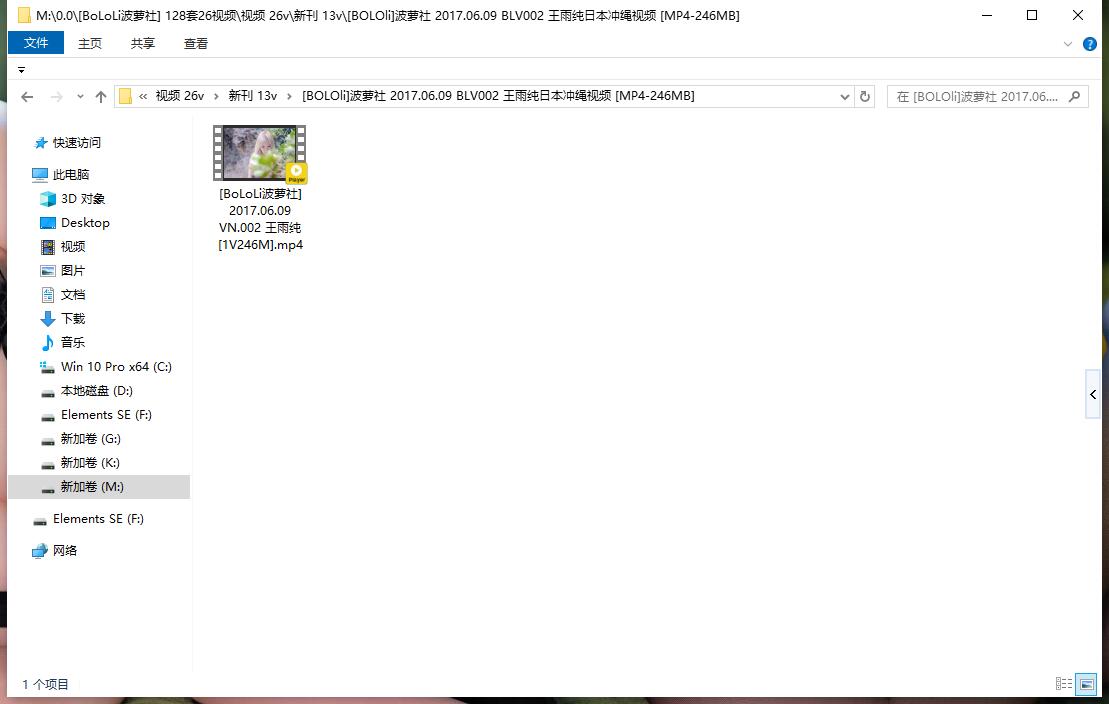Switch to large thumbnails view
This screenshot has height=704, width=1109.
click(1086, 684)
